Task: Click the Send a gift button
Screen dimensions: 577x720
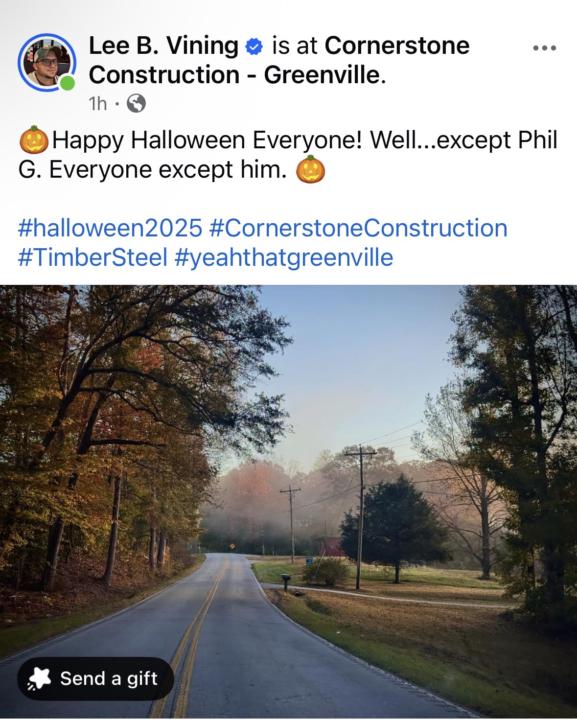Action: pyautogui.click(x=95, y=678)
